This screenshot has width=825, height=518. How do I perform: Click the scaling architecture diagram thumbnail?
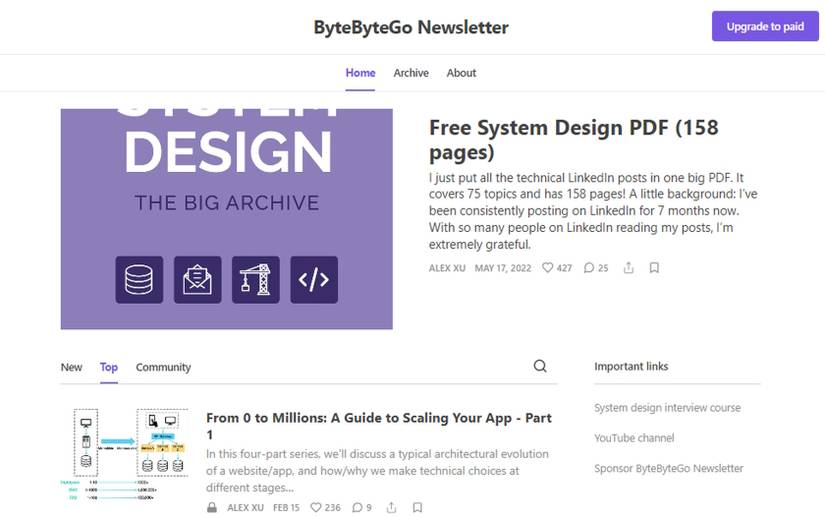pyautogui.click(x=125, y=454)
